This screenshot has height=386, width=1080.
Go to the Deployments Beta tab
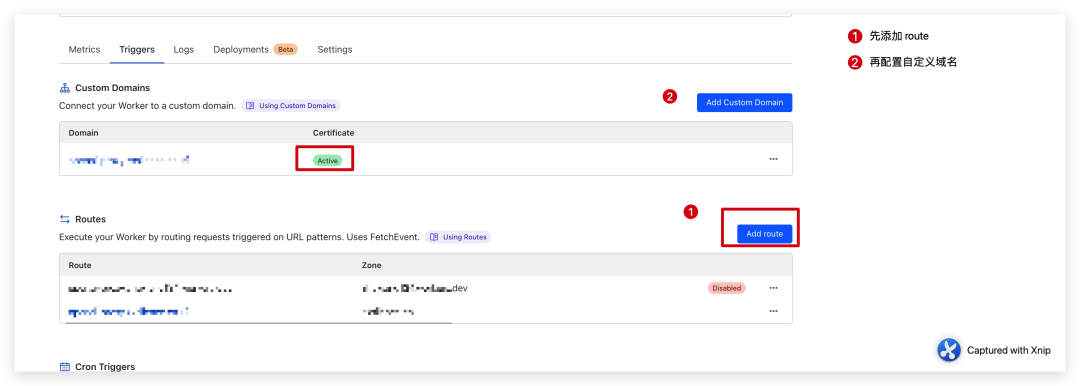tap(255, 50)
